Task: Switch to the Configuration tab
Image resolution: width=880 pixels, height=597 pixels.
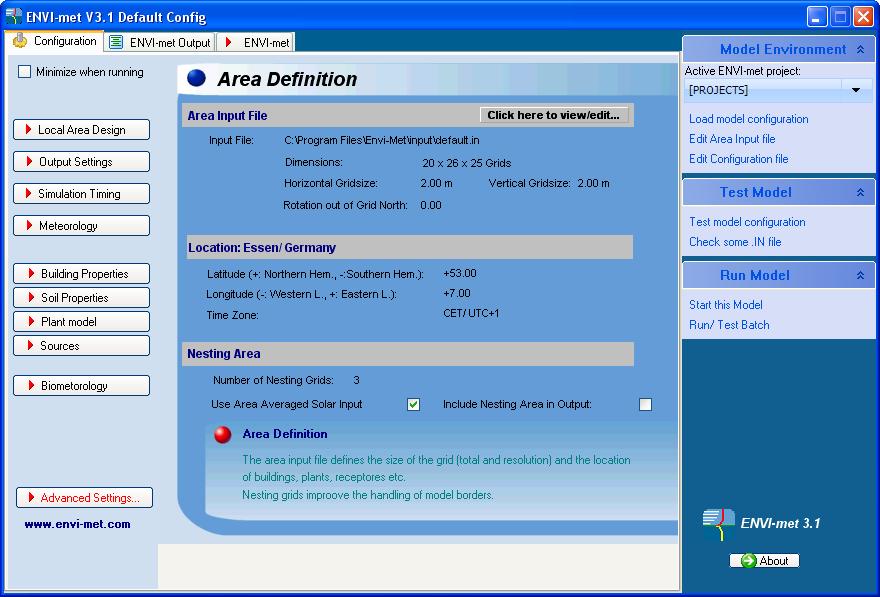Action: click(54, 41)
